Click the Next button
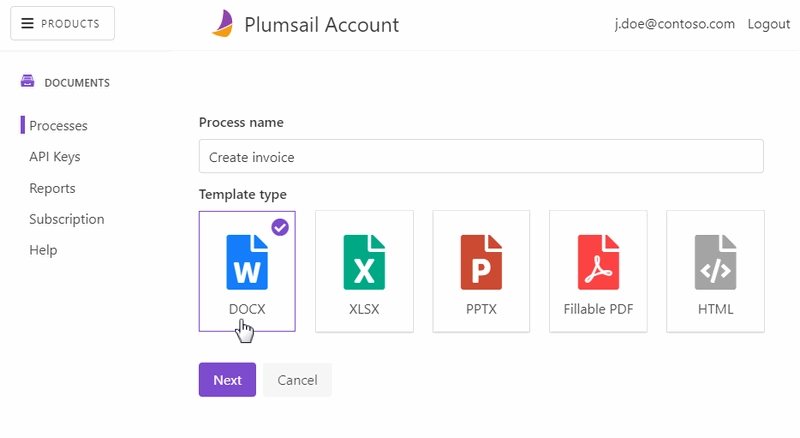This screenshot has width=800, height=438. point(227,380)
